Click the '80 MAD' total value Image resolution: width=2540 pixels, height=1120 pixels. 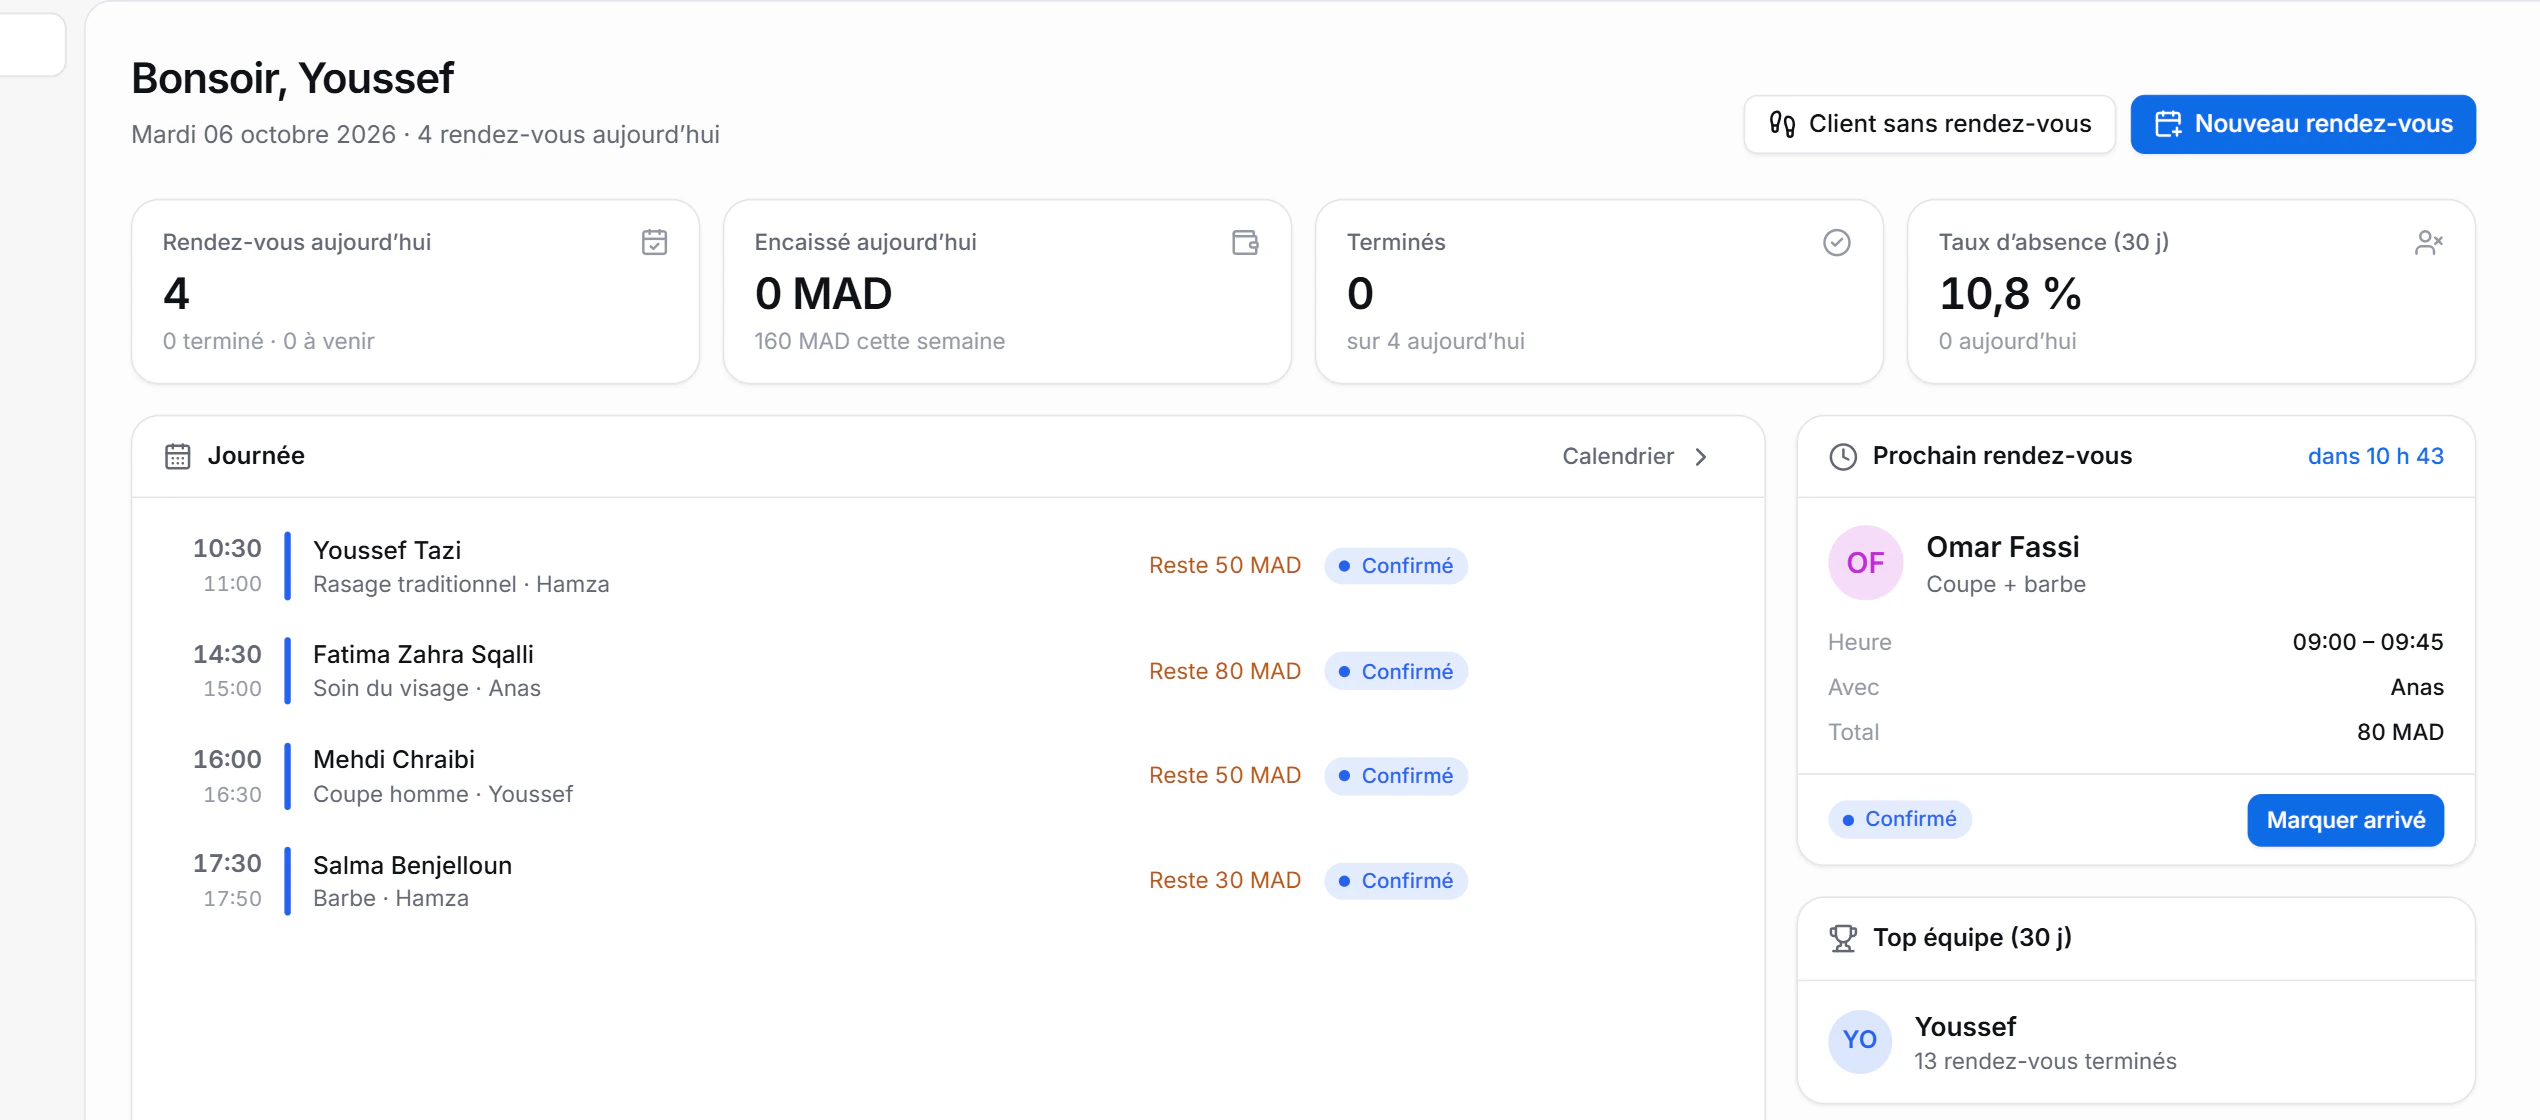2400,732
